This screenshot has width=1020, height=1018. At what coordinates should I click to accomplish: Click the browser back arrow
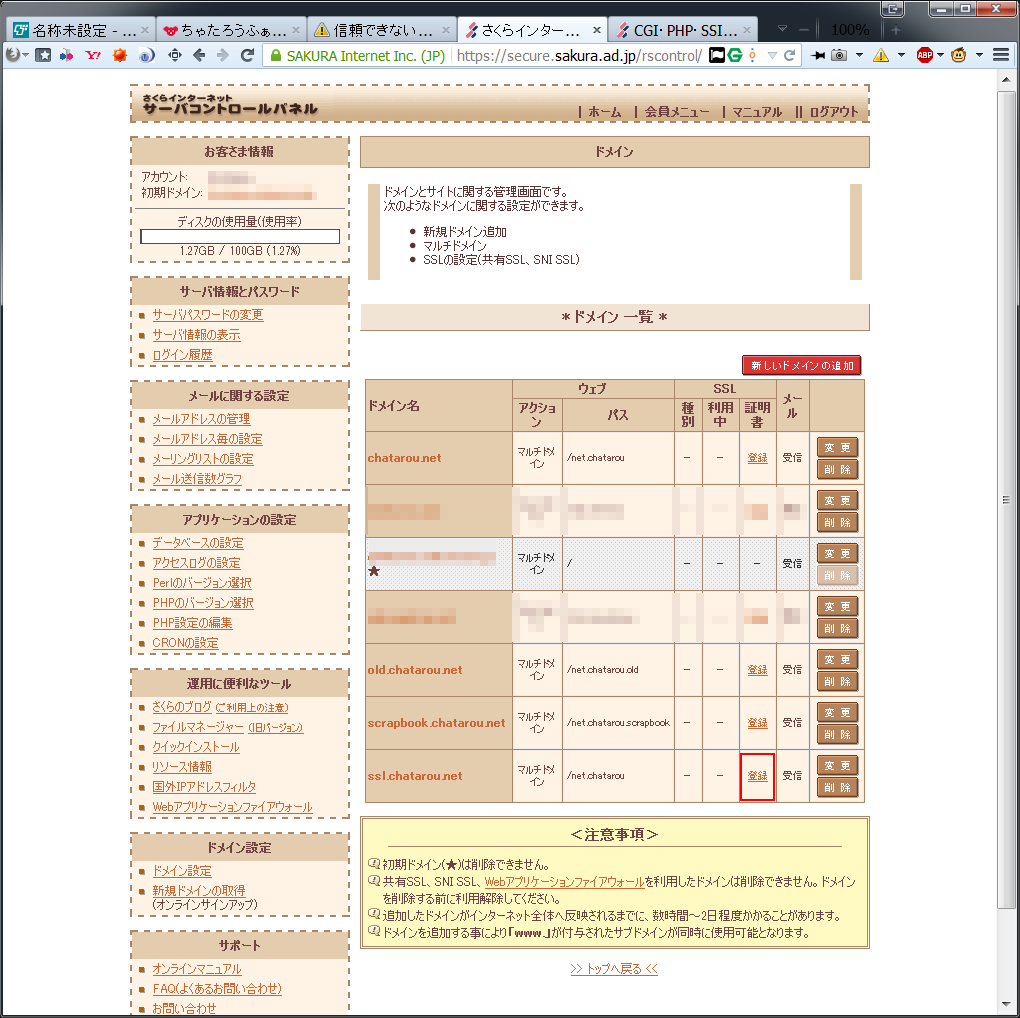tap(199, 55)
